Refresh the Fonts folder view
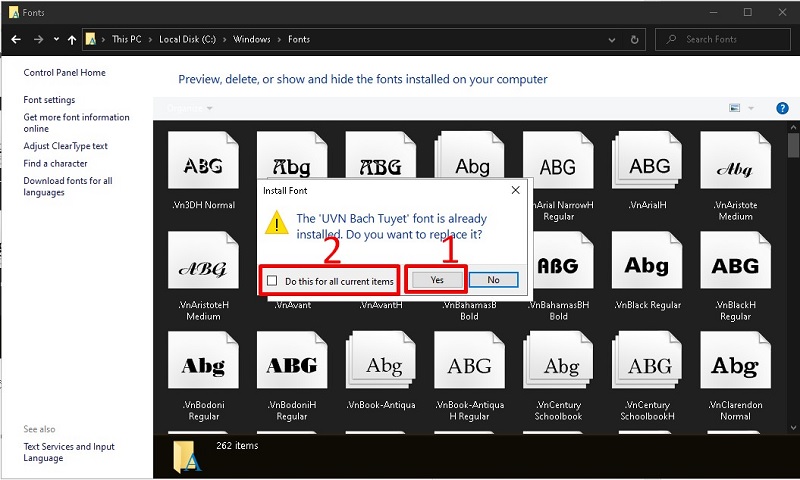Image resolution: width=800 pixels, height=480 pixels. pos(634,39)
